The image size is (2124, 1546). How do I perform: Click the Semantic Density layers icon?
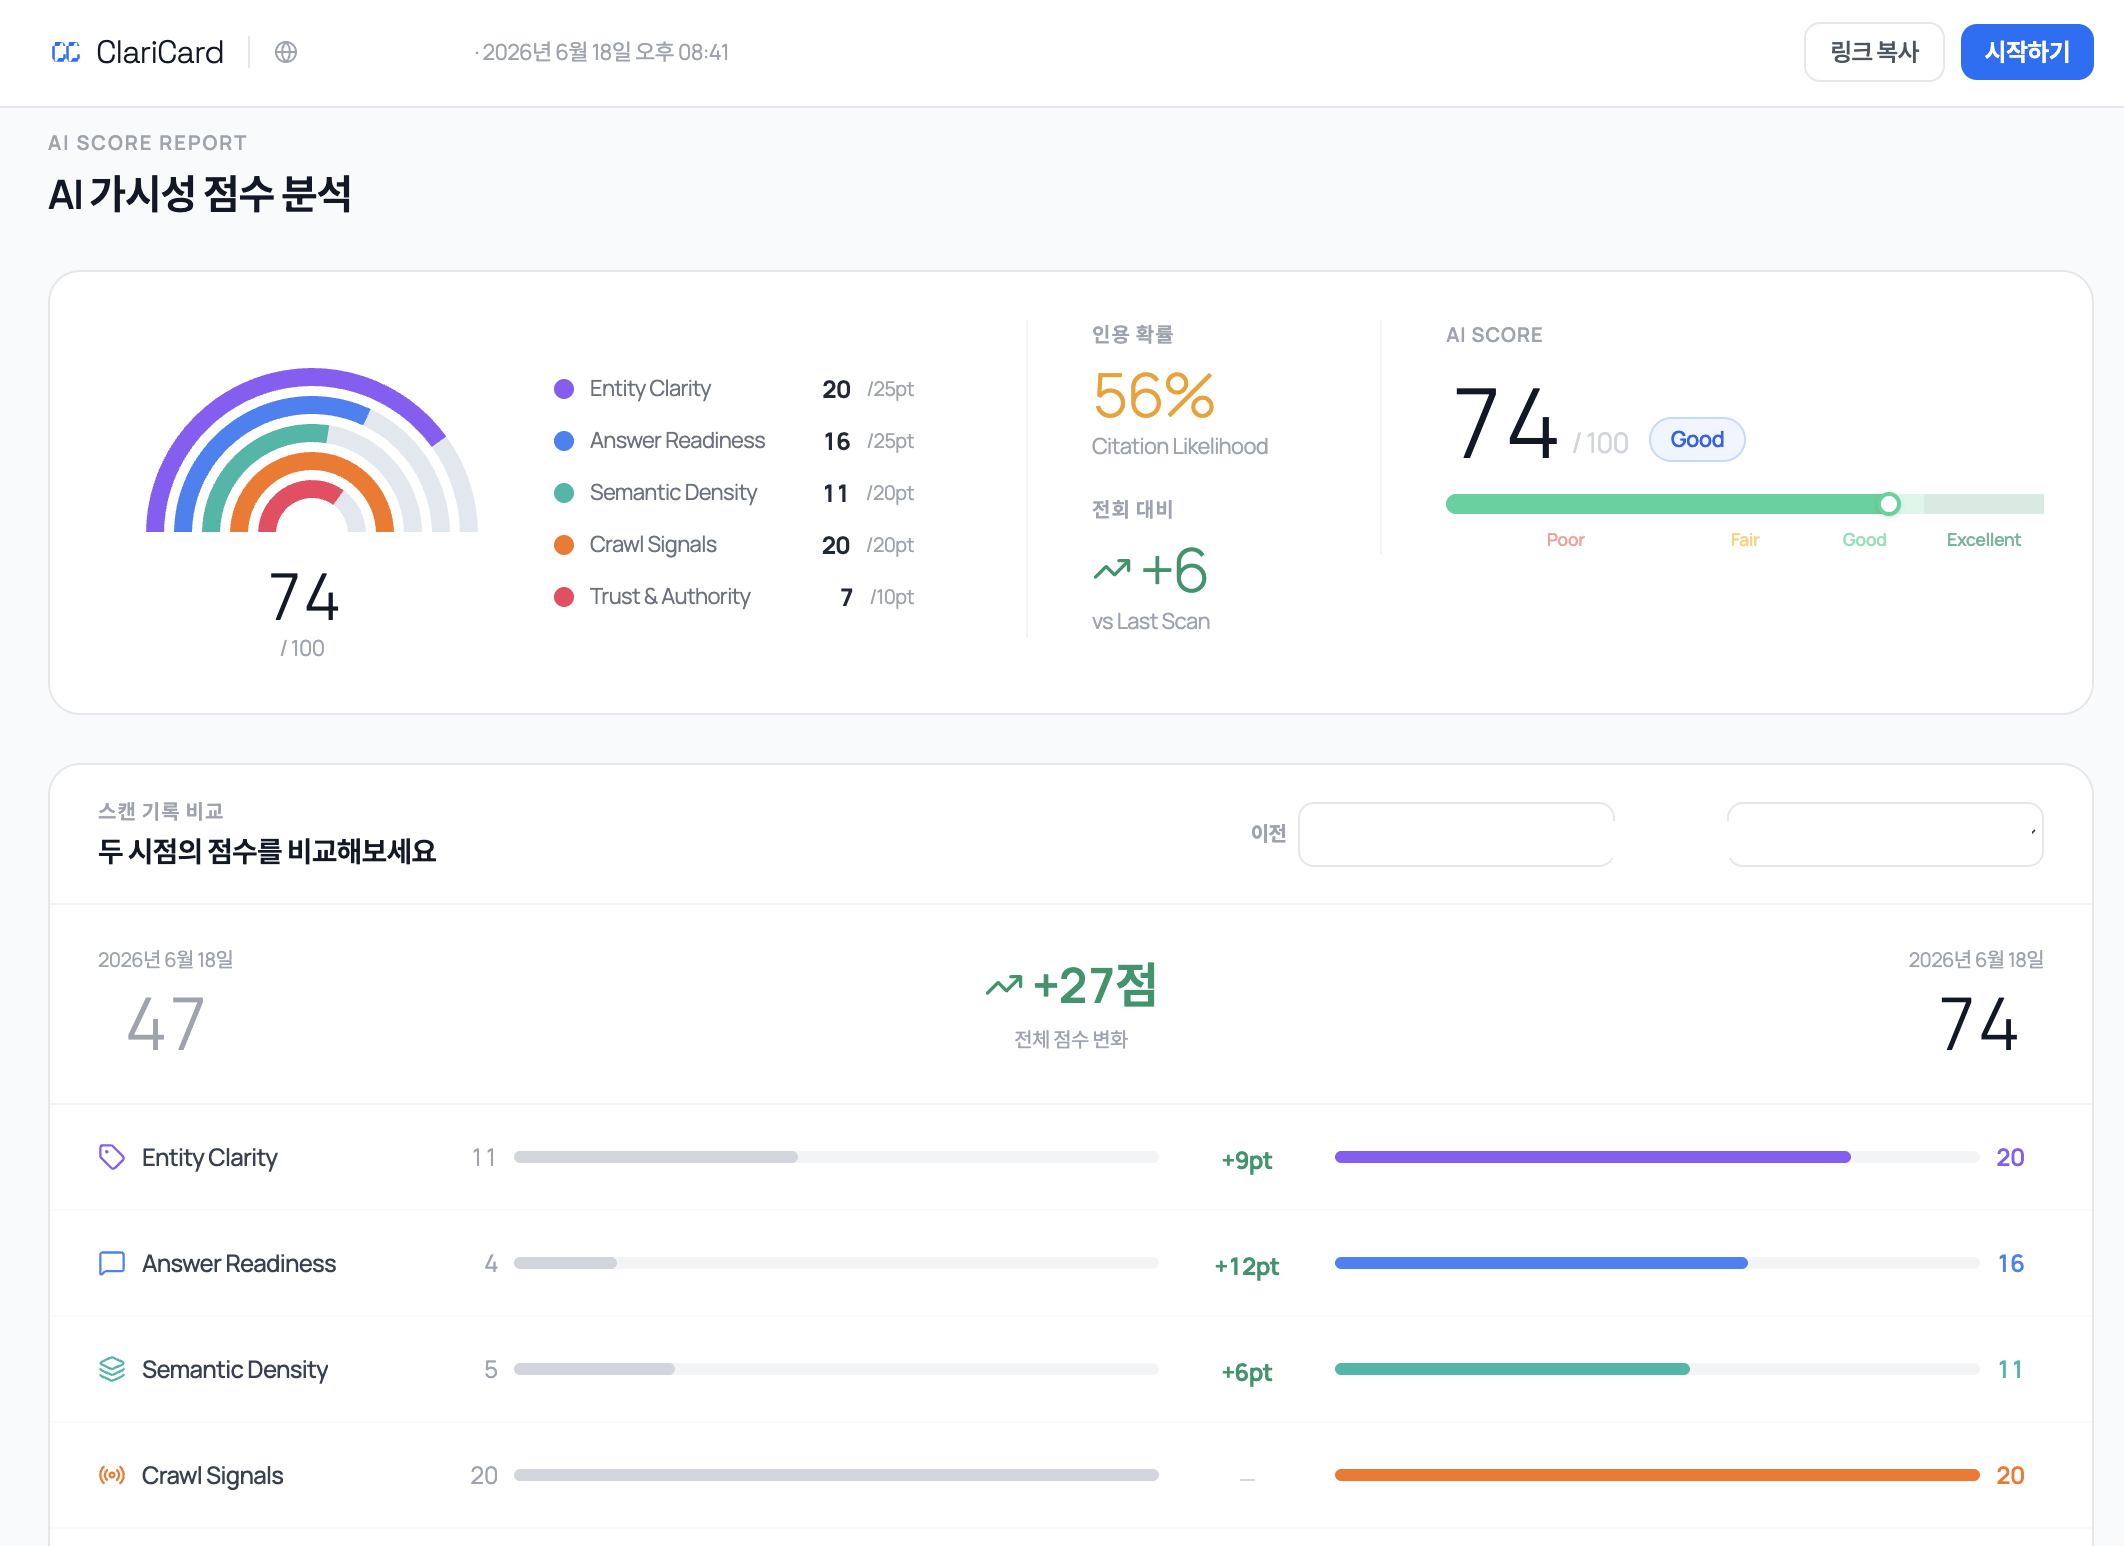[x=112, y=1369]
